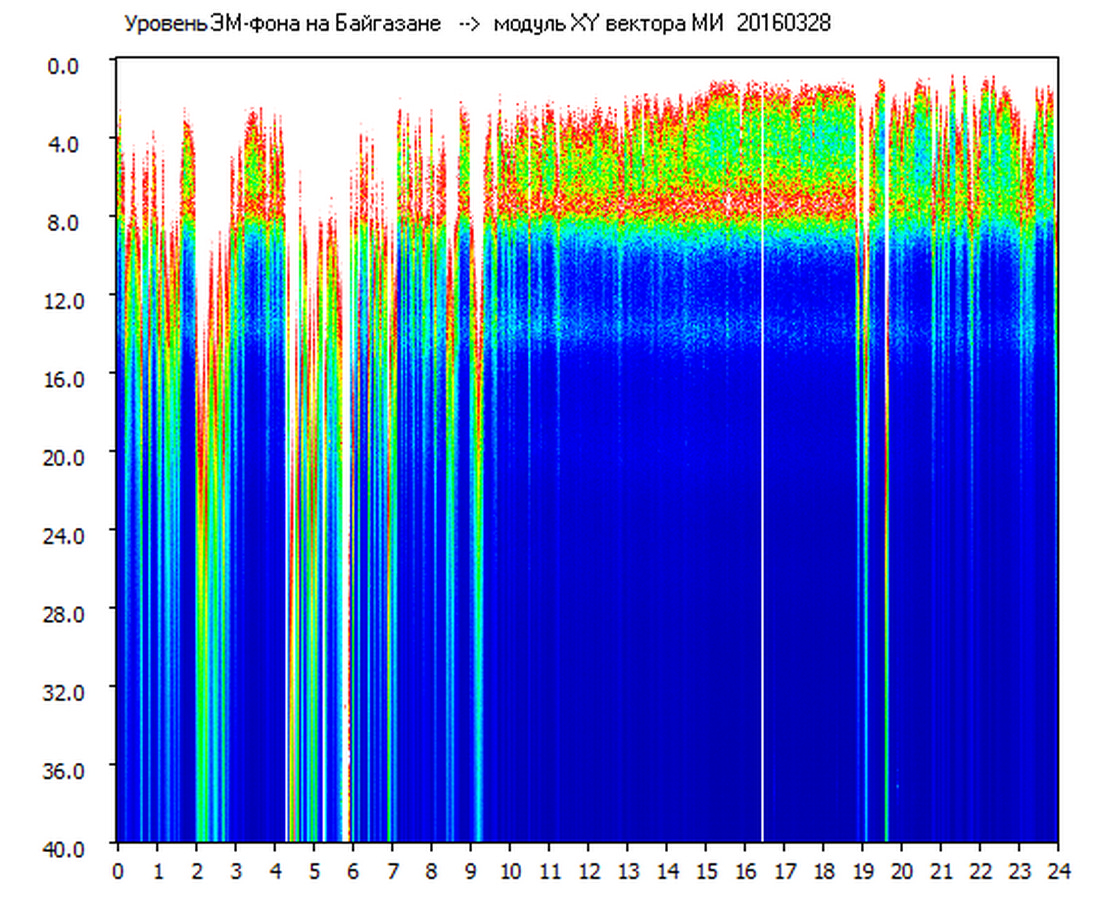Click hour 24 label at axis end

pos(1058,871)
